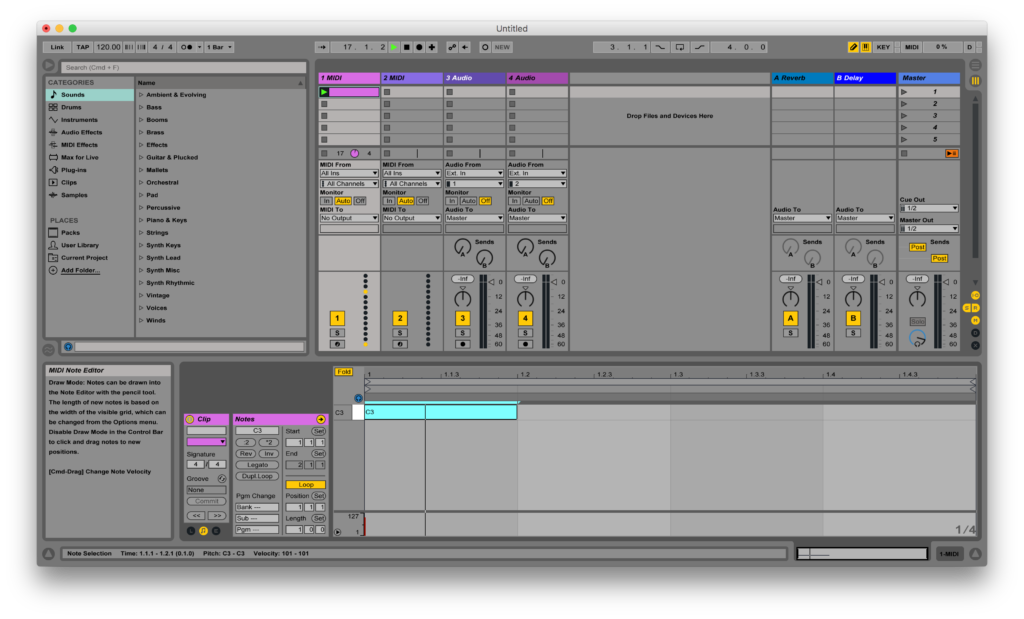Open the MIDI From dropdown on 1 MIDI
Screen dimensions: 1024x619
[349, 173]
